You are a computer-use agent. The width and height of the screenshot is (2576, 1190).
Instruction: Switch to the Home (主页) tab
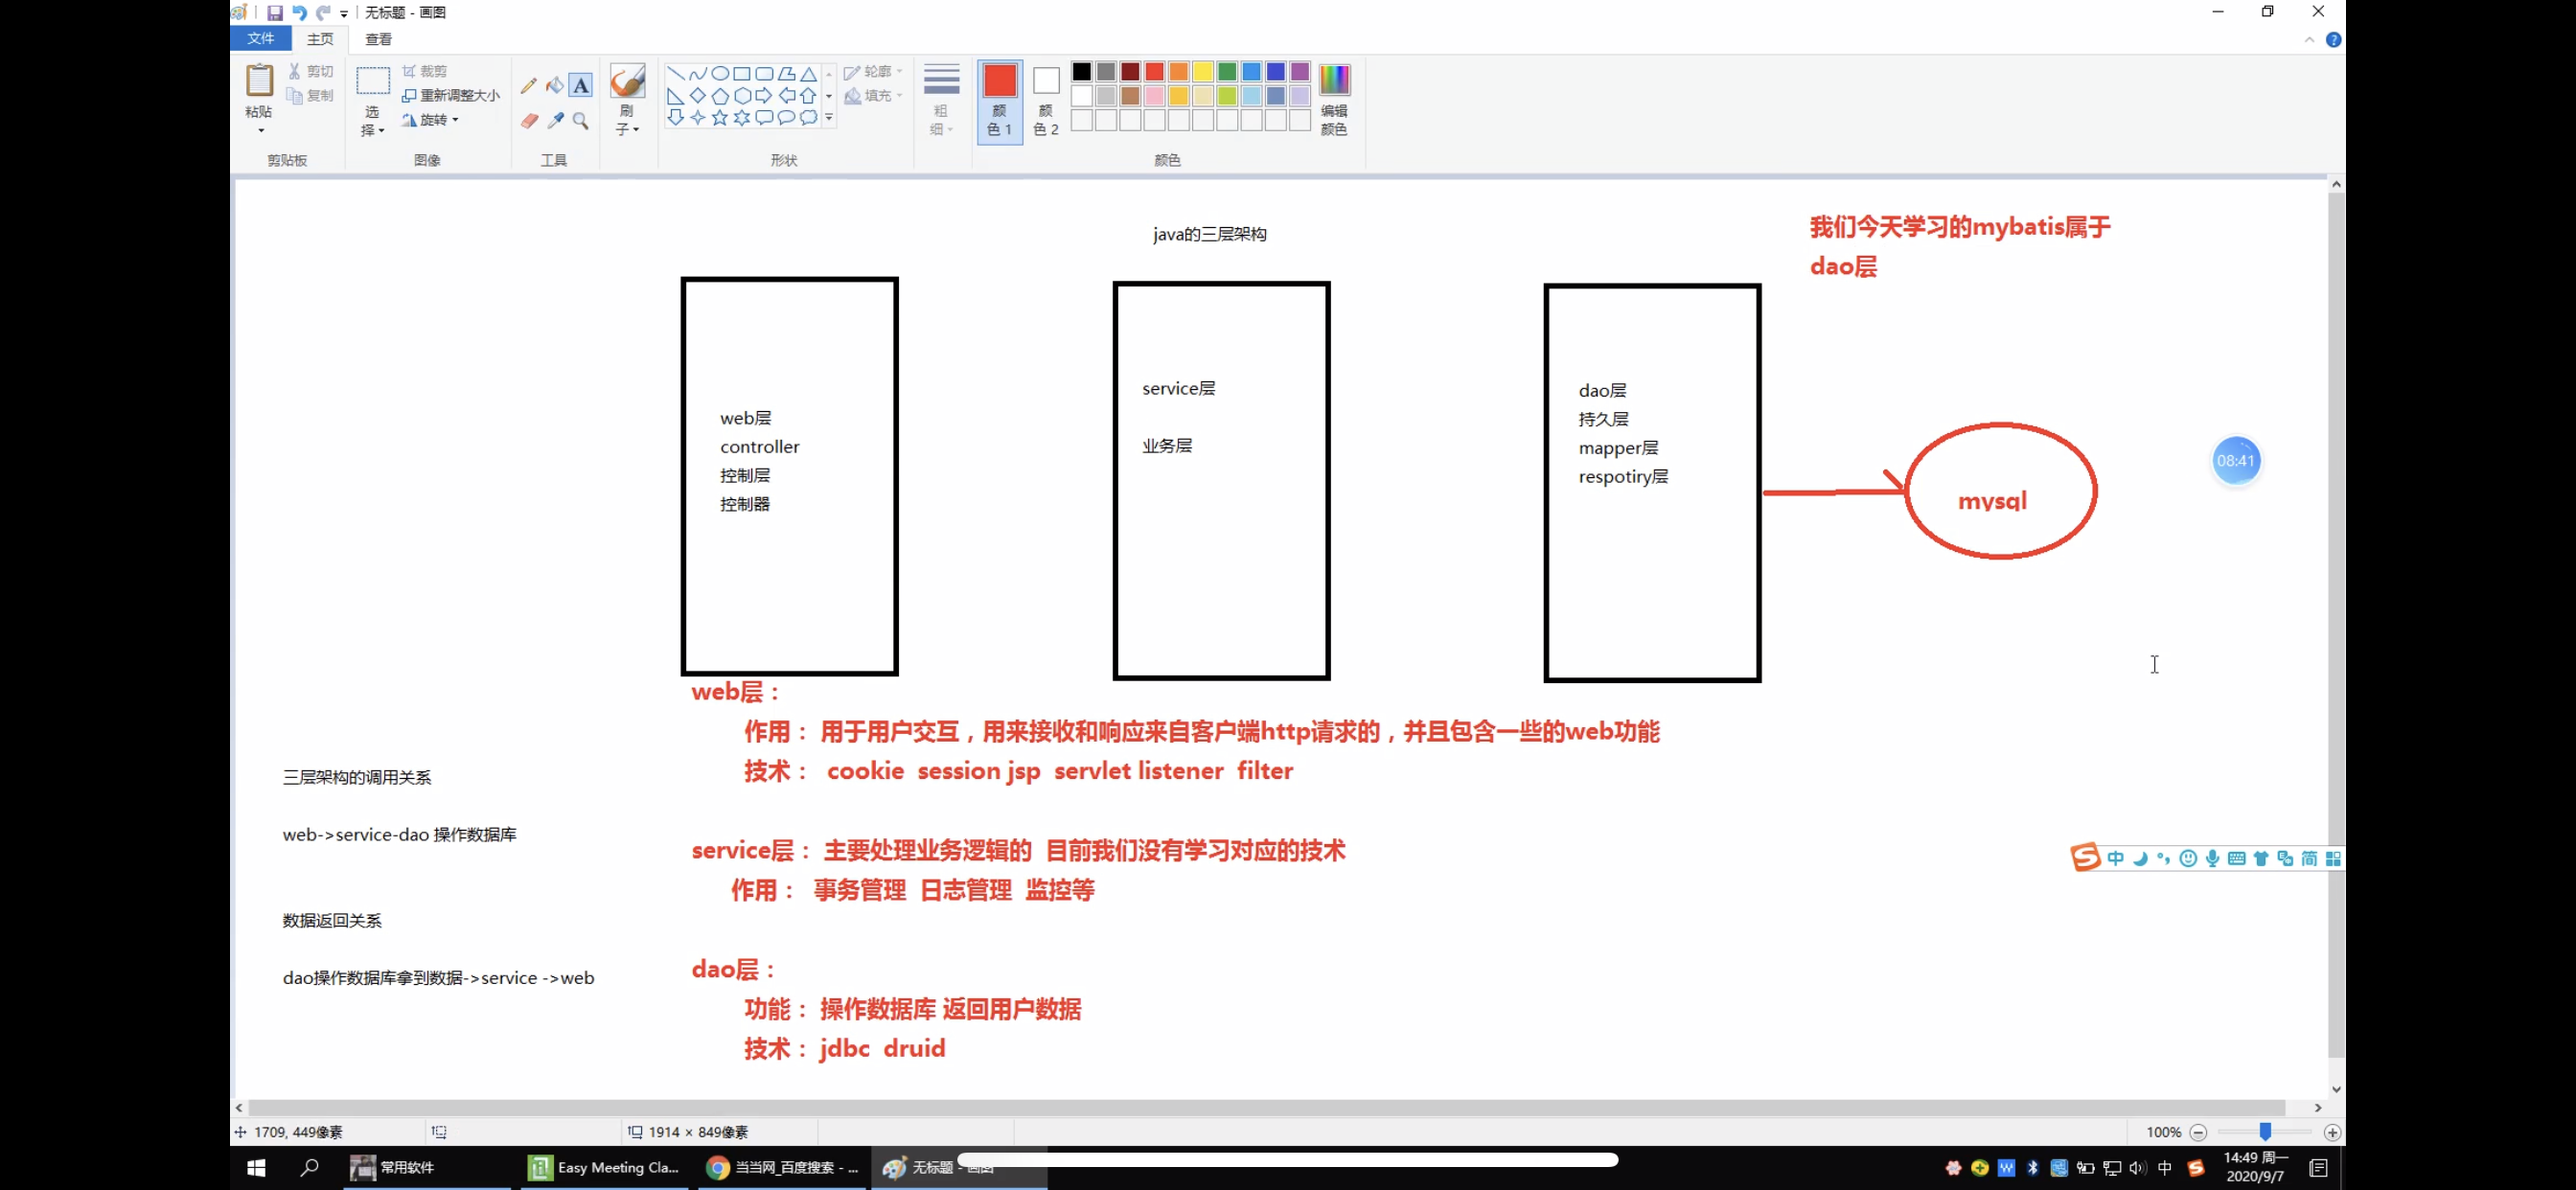(320, 39)
